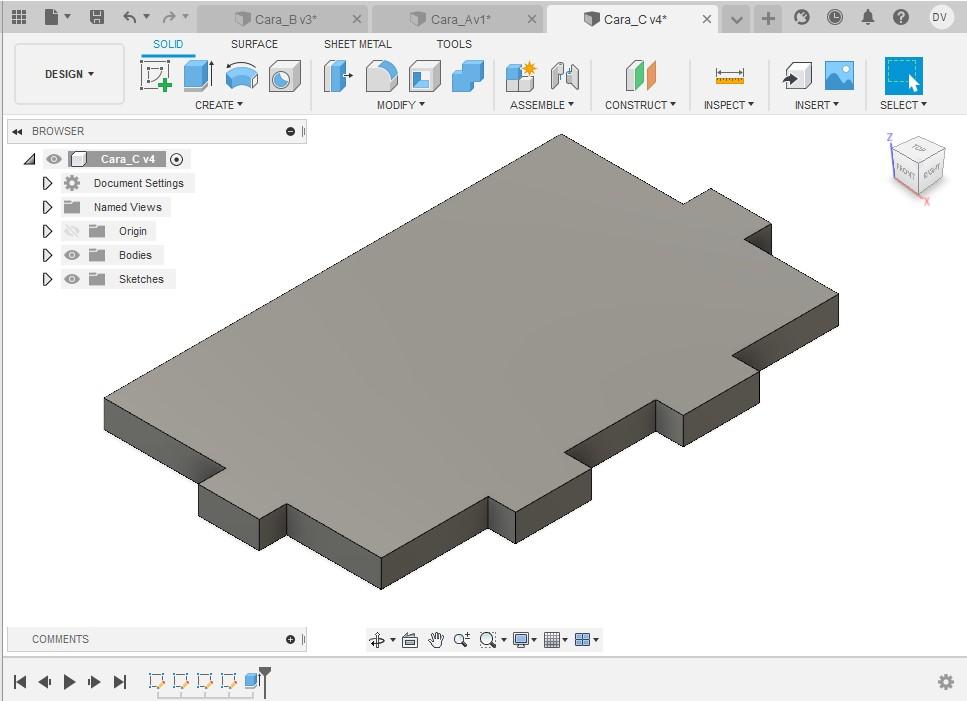
Task: Expand the Origin folder
Action: tap(47, 231)
